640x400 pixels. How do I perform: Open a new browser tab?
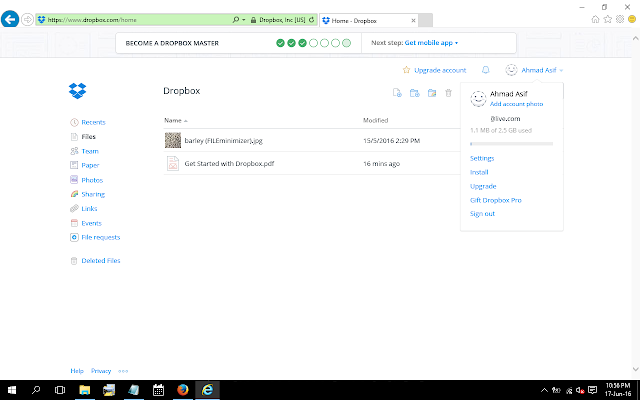[x=425, y=20]
